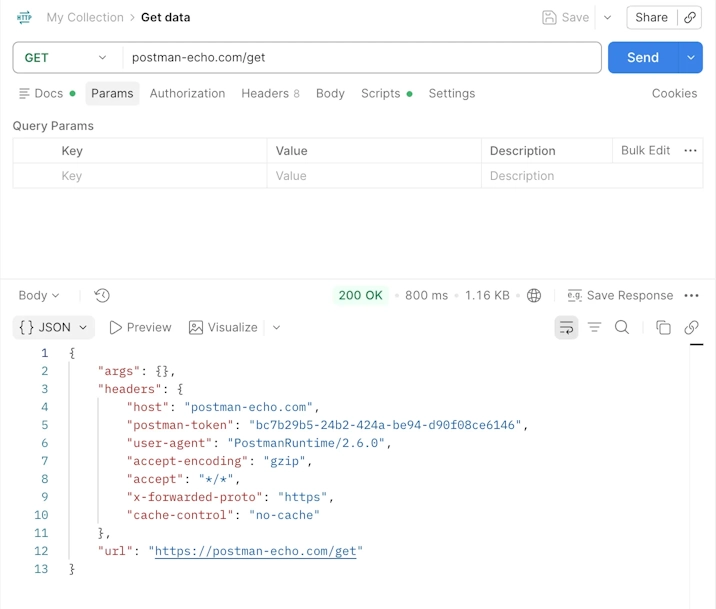
Task: Click the query param Value input cell
Action: coord(374,176)
